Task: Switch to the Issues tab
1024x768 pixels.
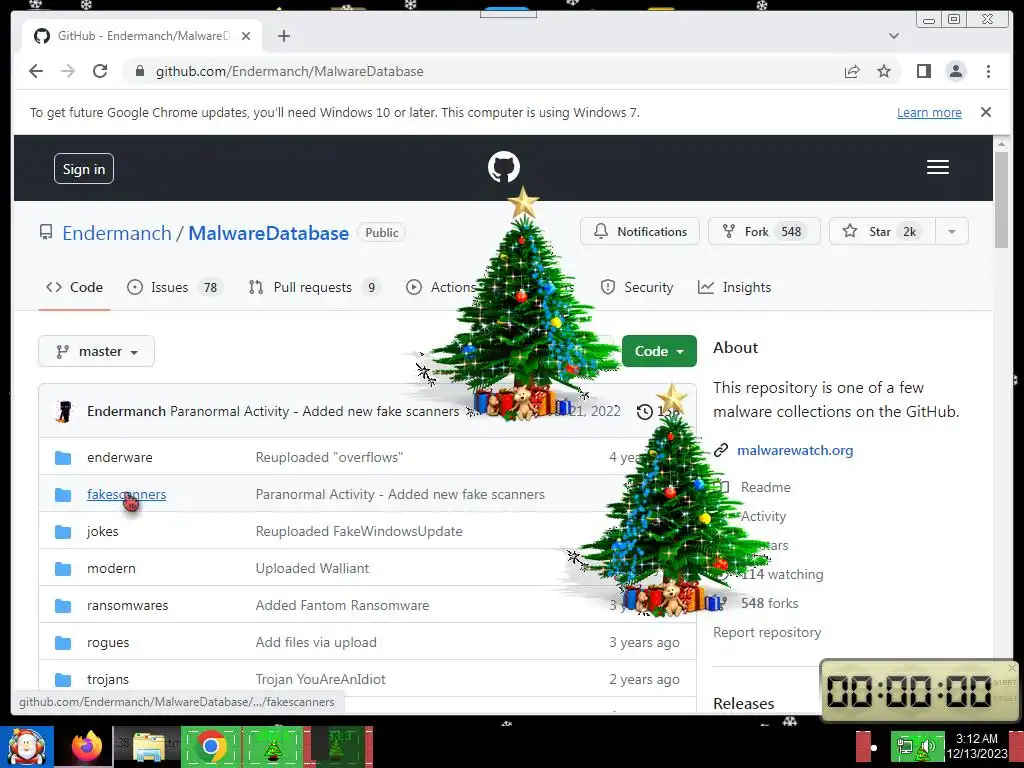Action: click(174, 287)
